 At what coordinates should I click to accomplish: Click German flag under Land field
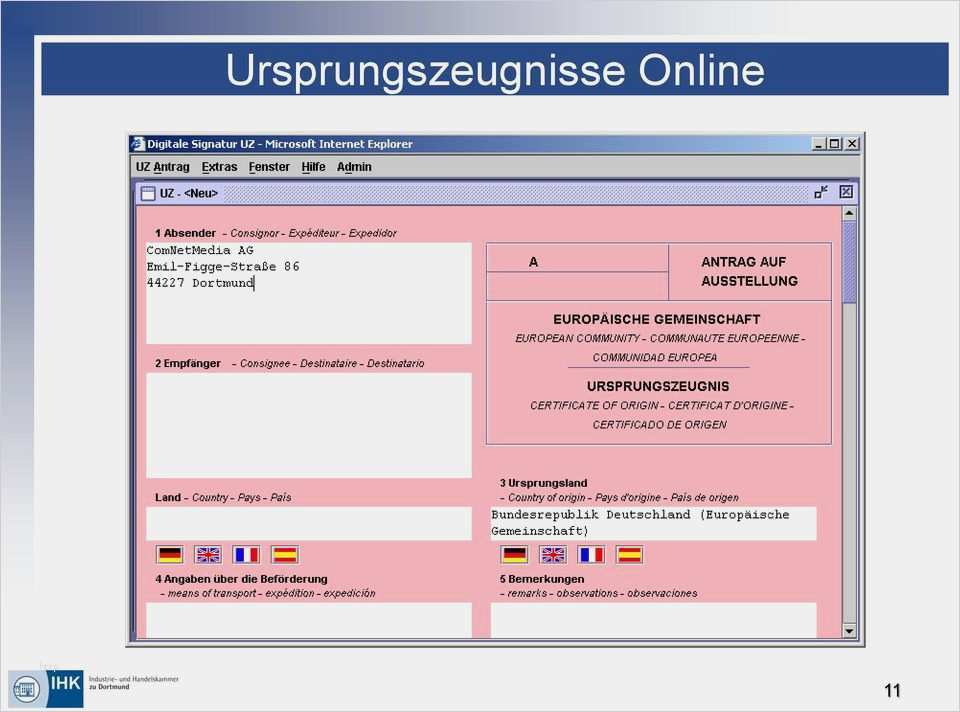(x=170, y=554)
